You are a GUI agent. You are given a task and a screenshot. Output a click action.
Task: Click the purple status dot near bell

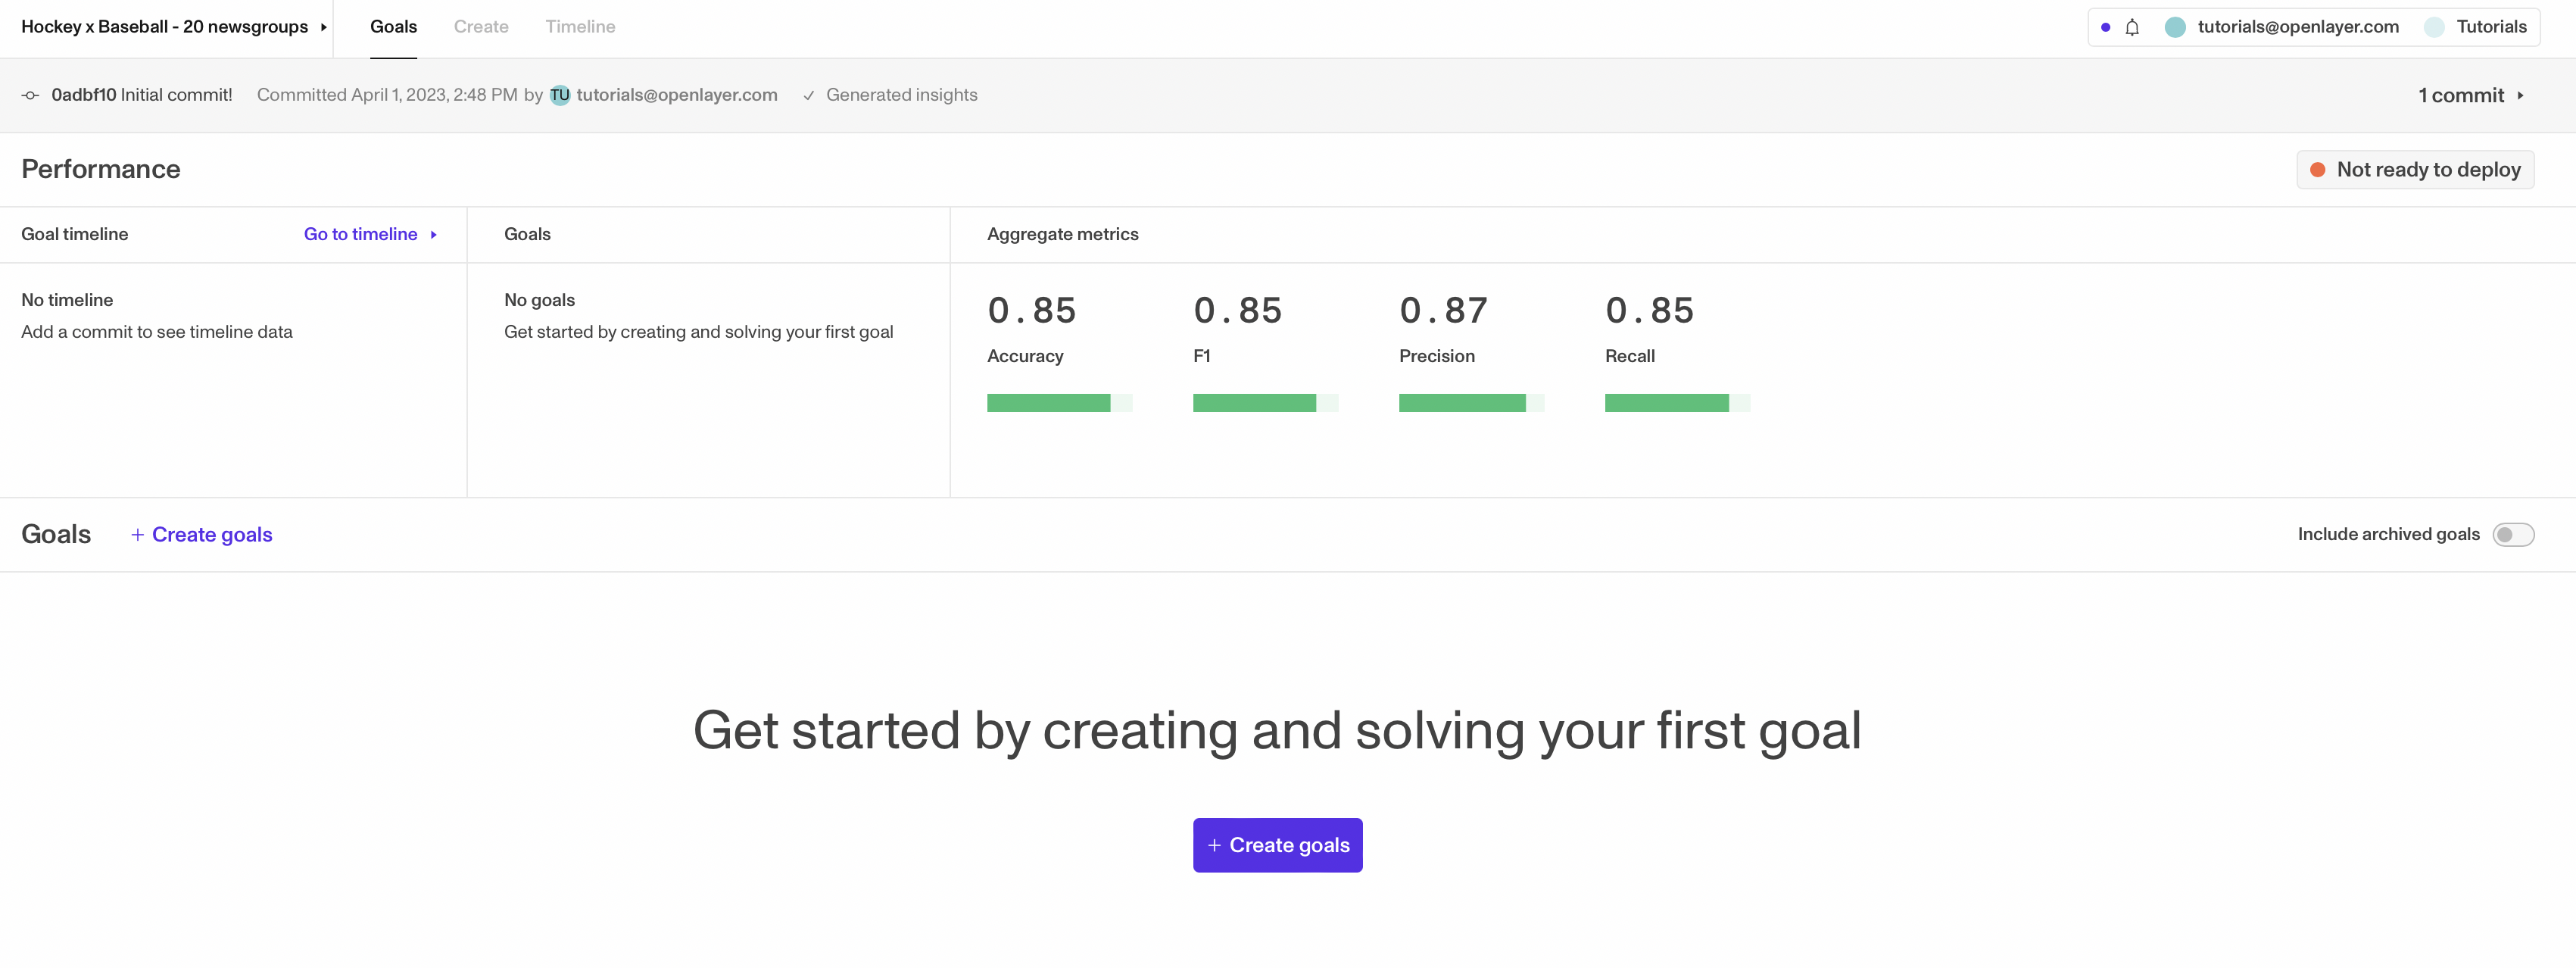2106,28
